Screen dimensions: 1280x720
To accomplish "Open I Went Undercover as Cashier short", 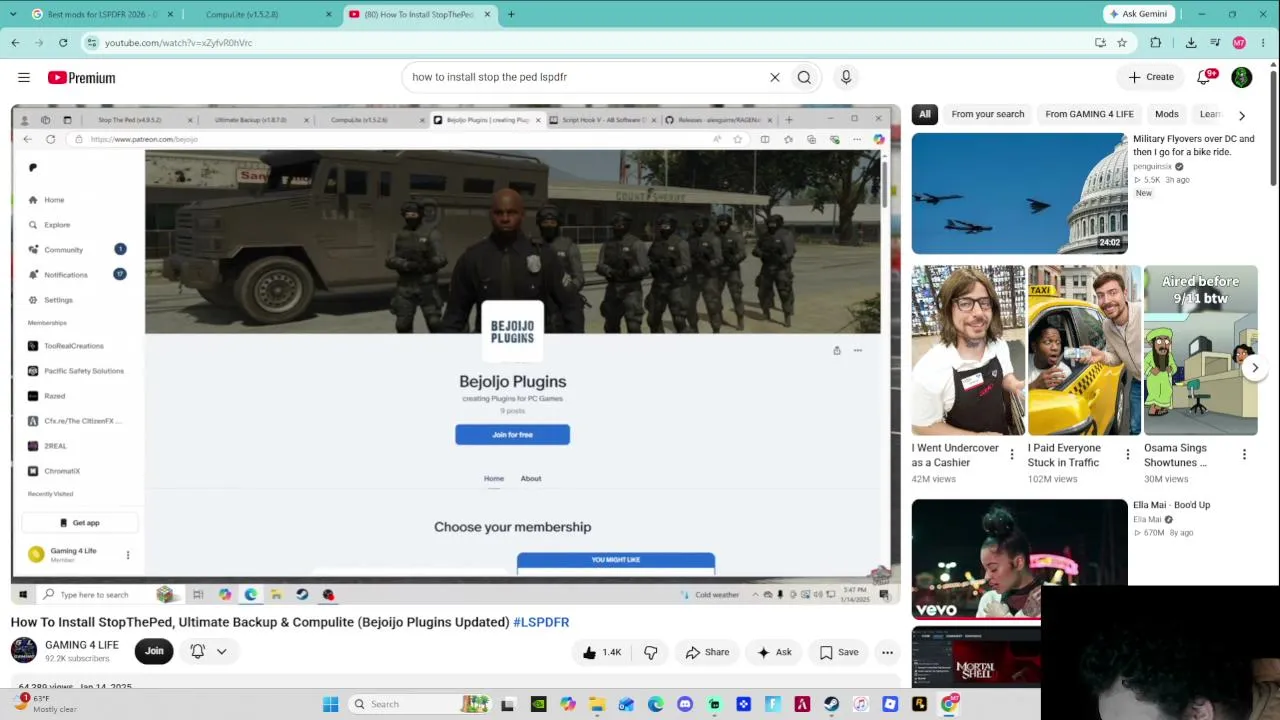I will tap(968, 350).
